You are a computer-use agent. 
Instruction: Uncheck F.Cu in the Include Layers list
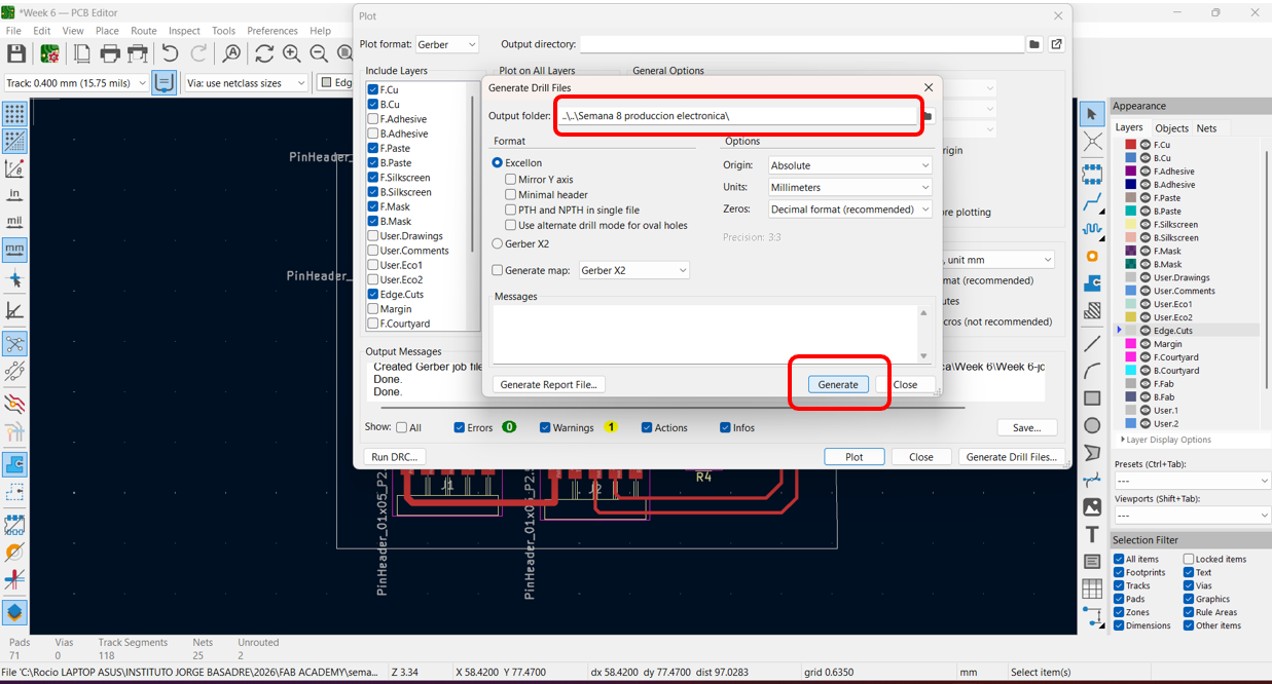coord(373,90)
